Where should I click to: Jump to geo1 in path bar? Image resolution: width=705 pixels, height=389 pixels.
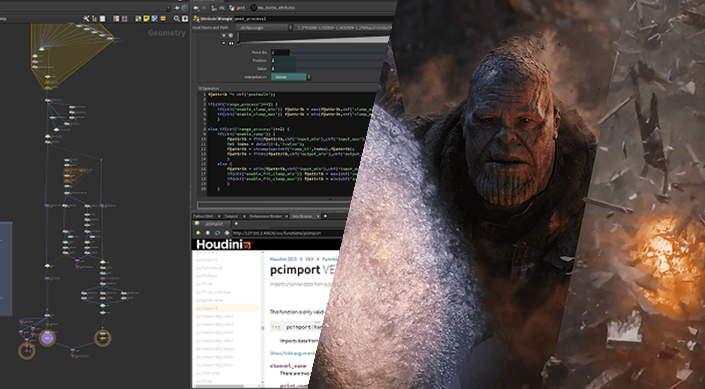coord(236,8)
